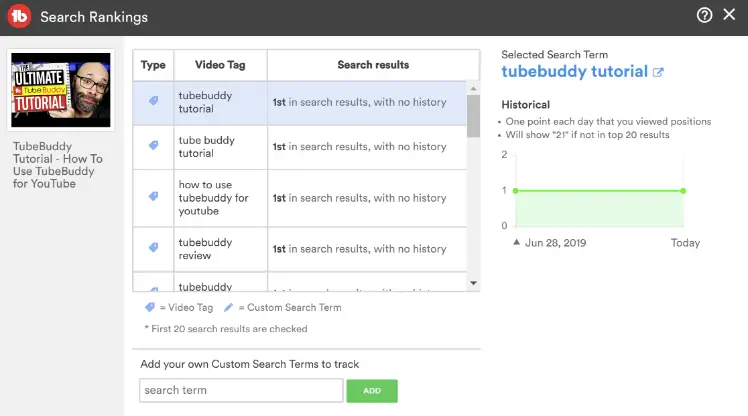Click the table scrollbar down arrow

pos(473,283)
